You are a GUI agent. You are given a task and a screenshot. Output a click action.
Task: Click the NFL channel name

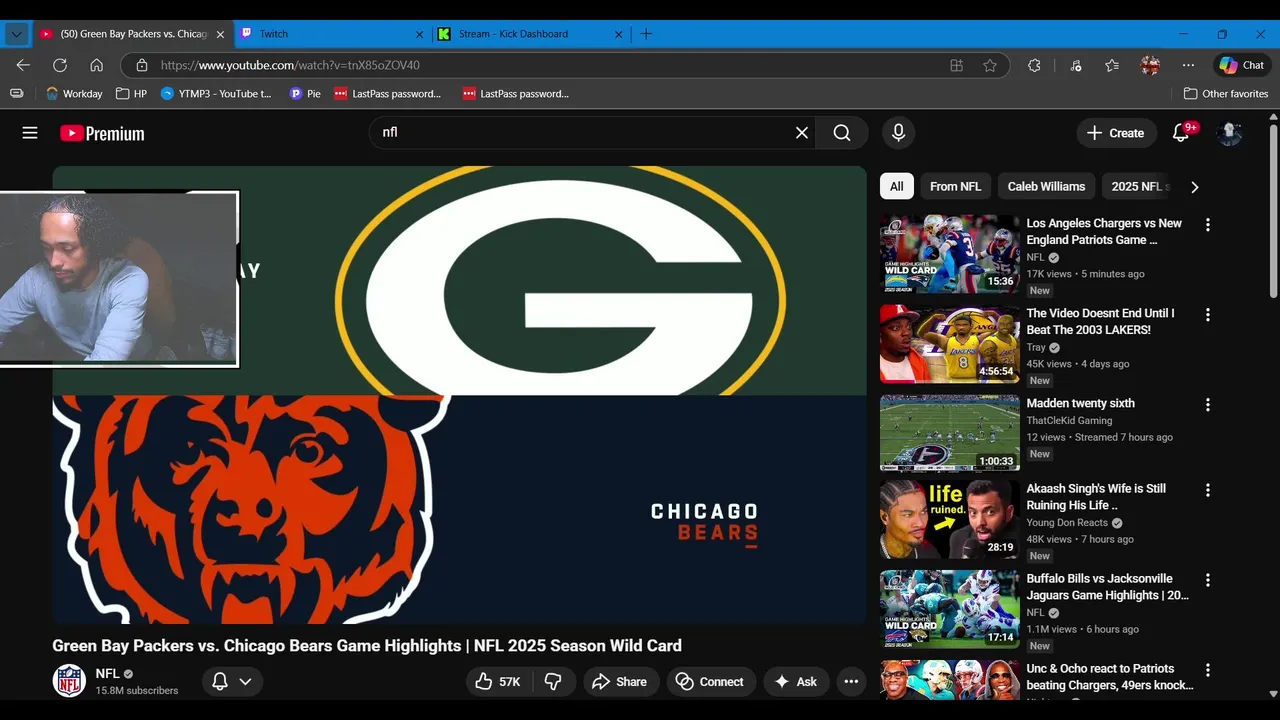(107, 674)
